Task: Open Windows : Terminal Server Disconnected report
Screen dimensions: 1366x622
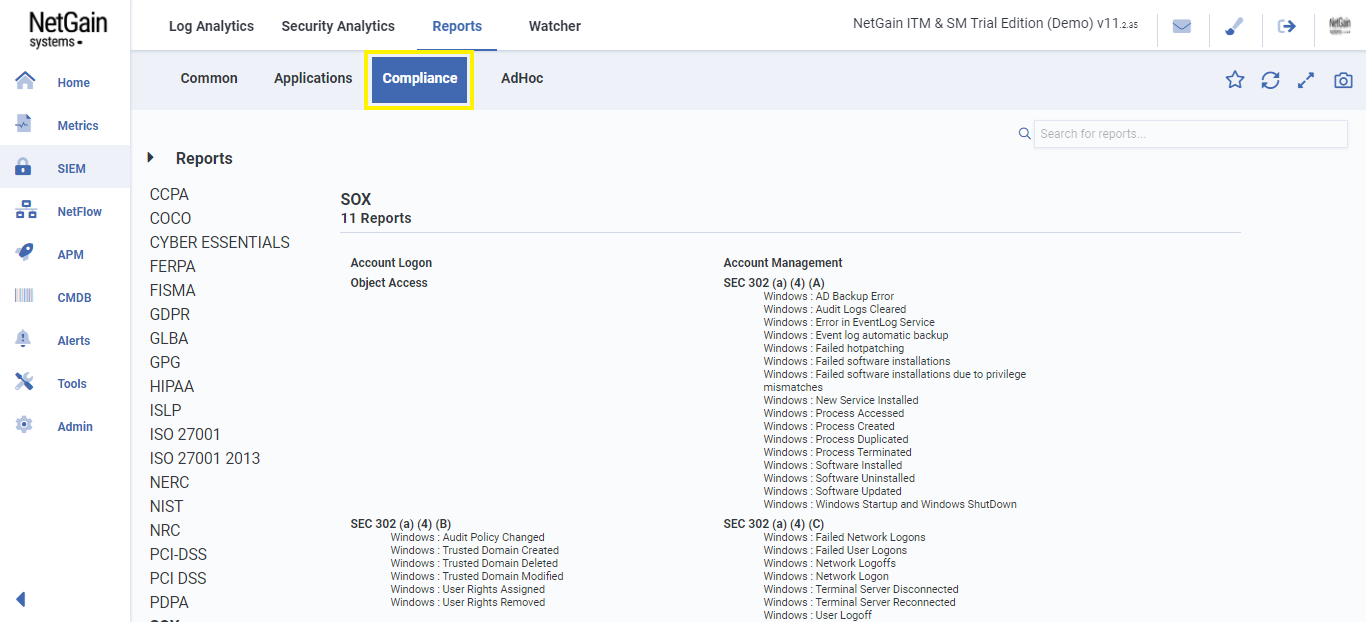Action: tap(861, 589)
